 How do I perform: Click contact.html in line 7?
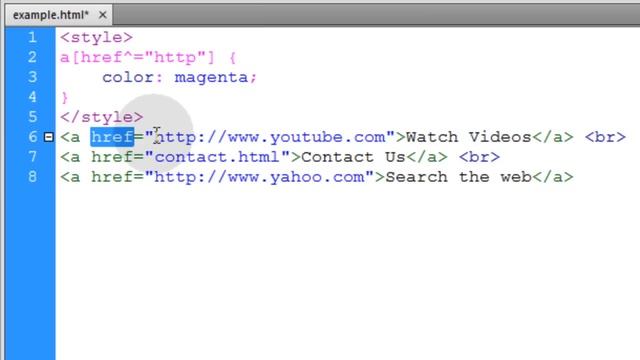pos(217,157)
